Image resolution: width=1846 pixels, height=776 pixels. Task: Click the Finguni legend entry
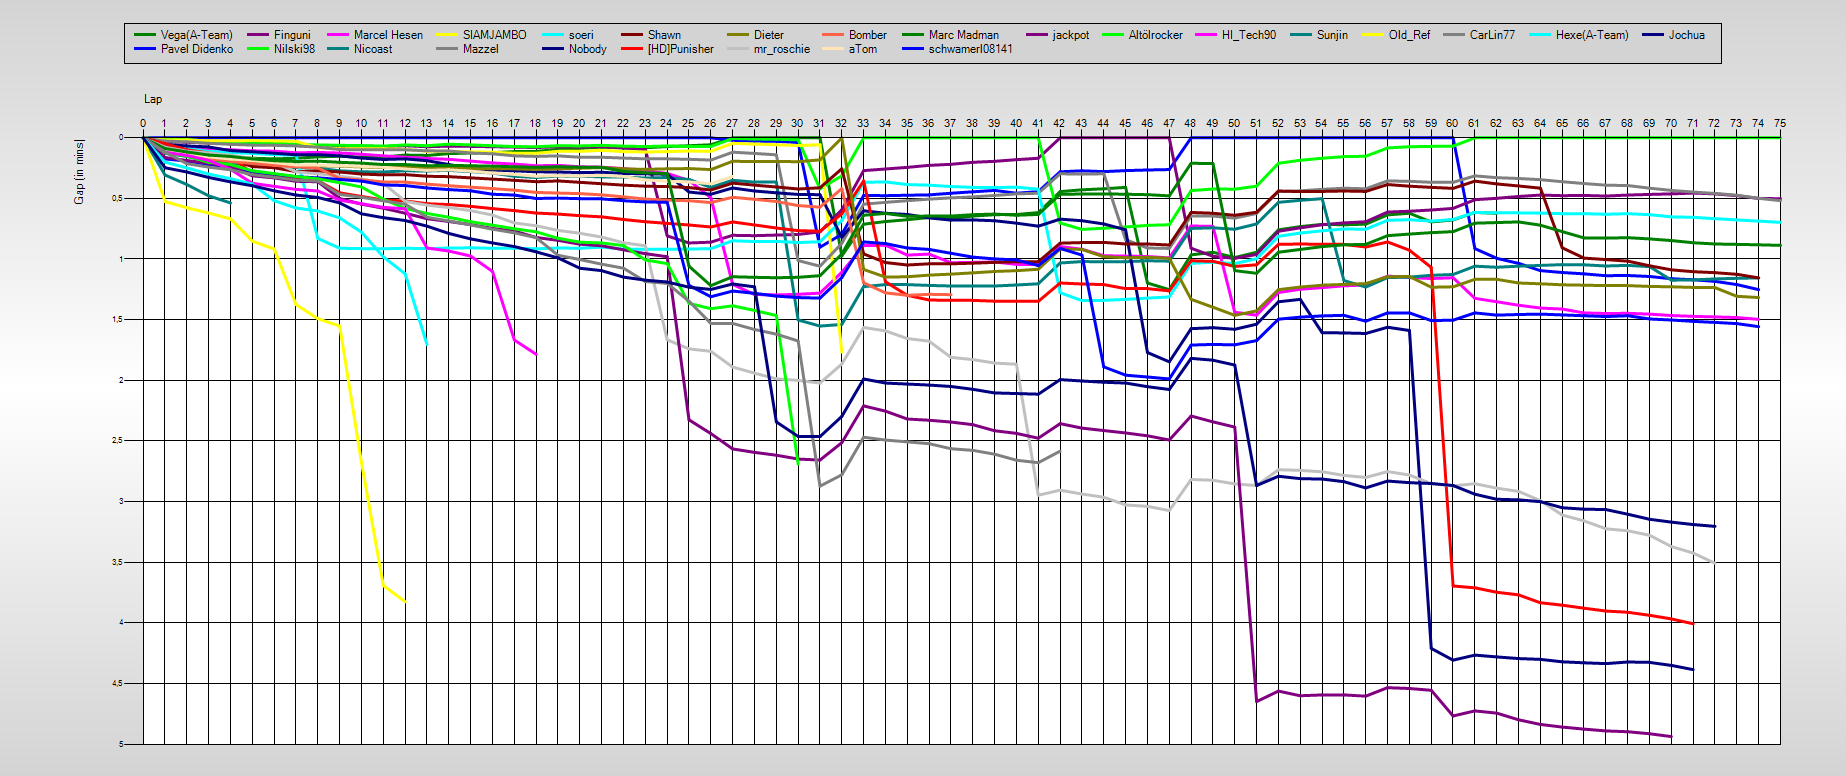coord(292,35)
